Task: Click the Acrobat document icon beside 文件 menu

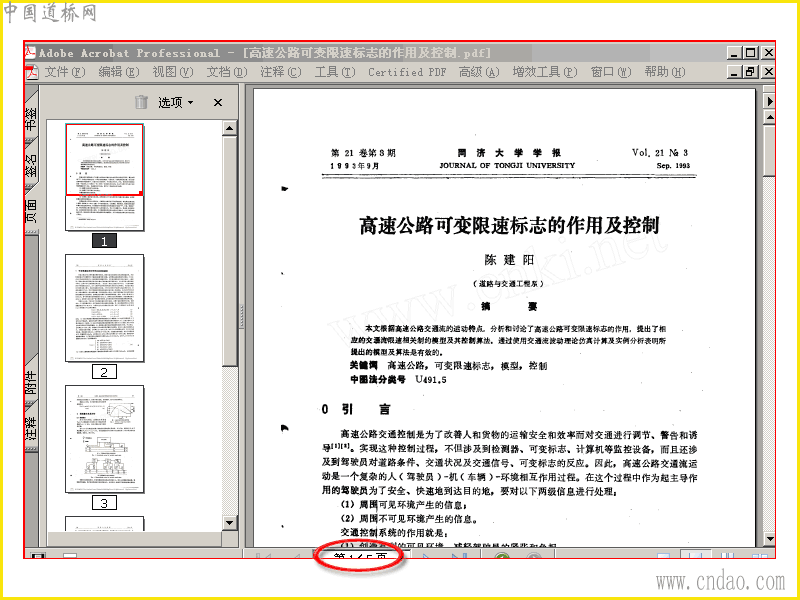Action: click(x=32, y=72)
